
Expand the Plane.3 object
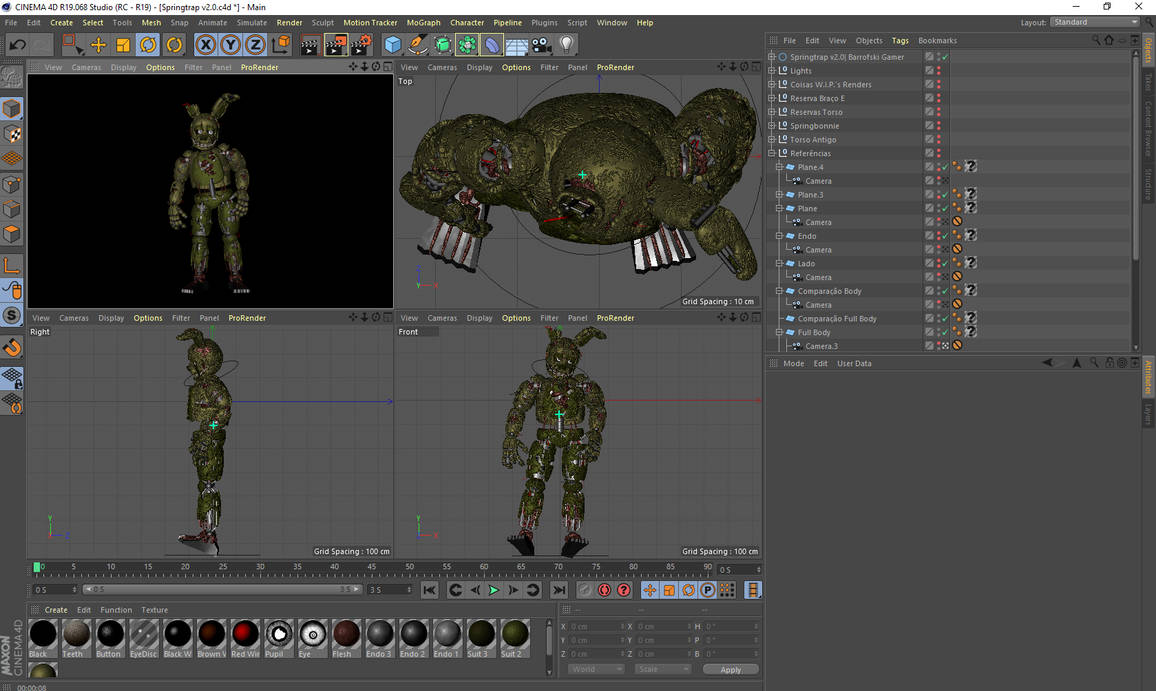779,195
